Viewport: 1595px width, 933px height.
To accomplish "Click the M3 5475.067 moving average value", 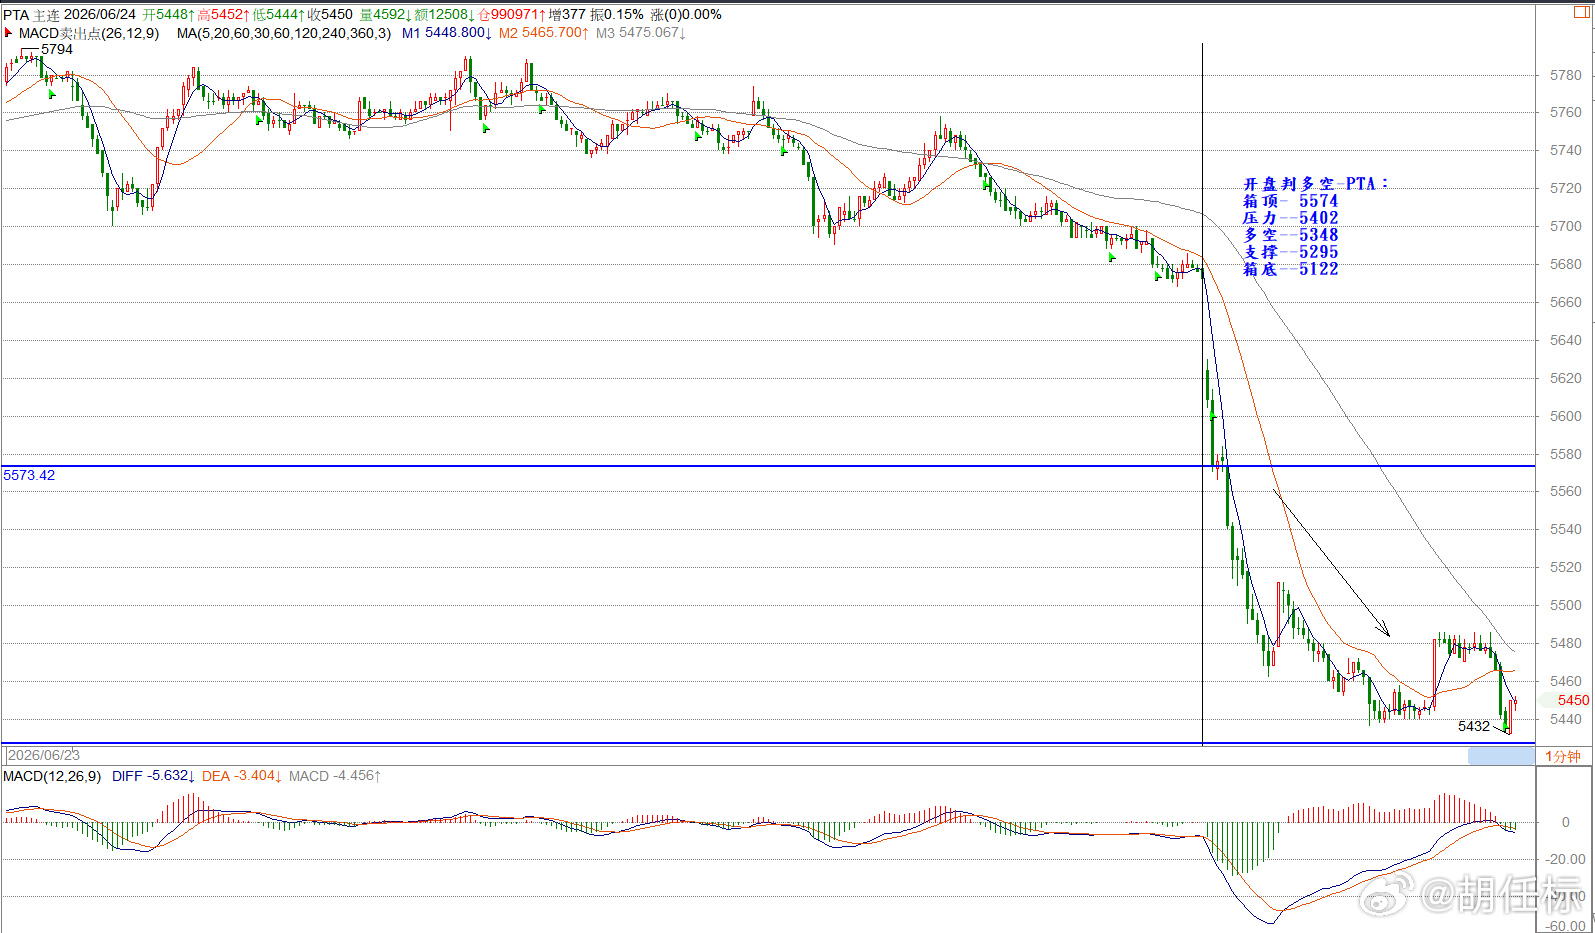I will (641, 33).
